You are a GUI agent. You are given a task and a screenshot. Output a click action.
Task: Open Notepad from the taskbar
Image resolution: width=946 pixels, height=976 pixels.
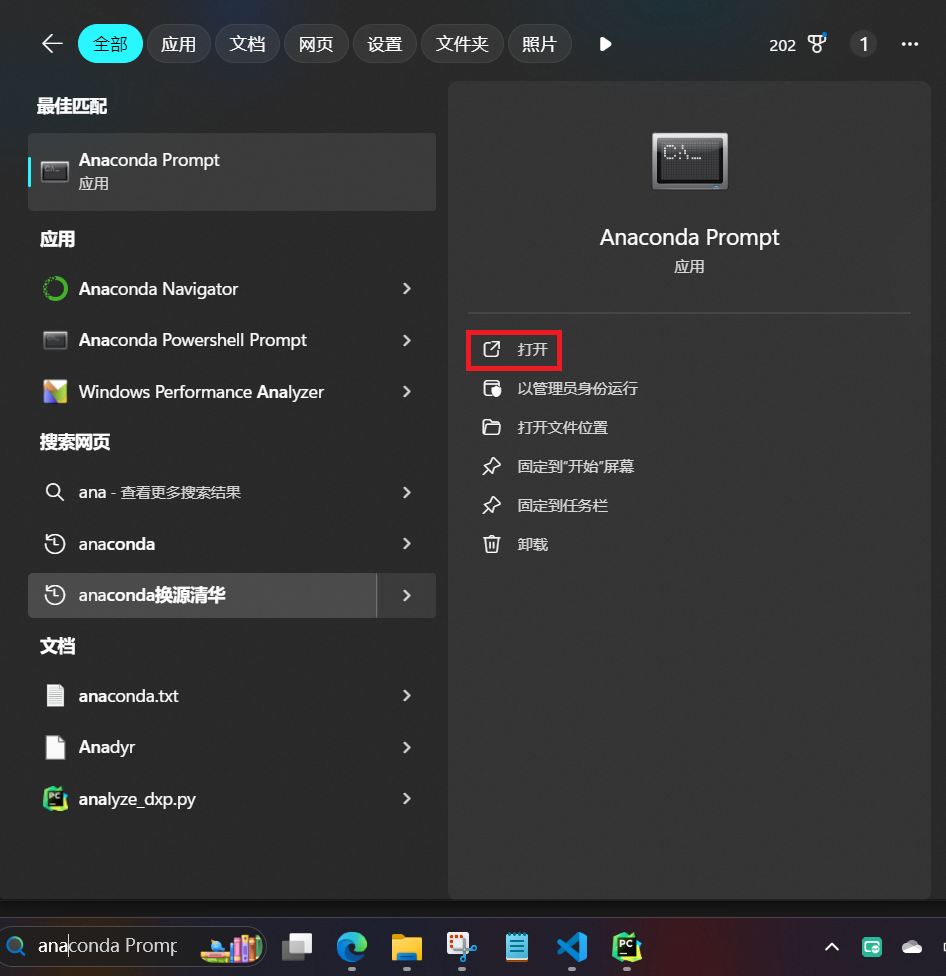[517, 947]
